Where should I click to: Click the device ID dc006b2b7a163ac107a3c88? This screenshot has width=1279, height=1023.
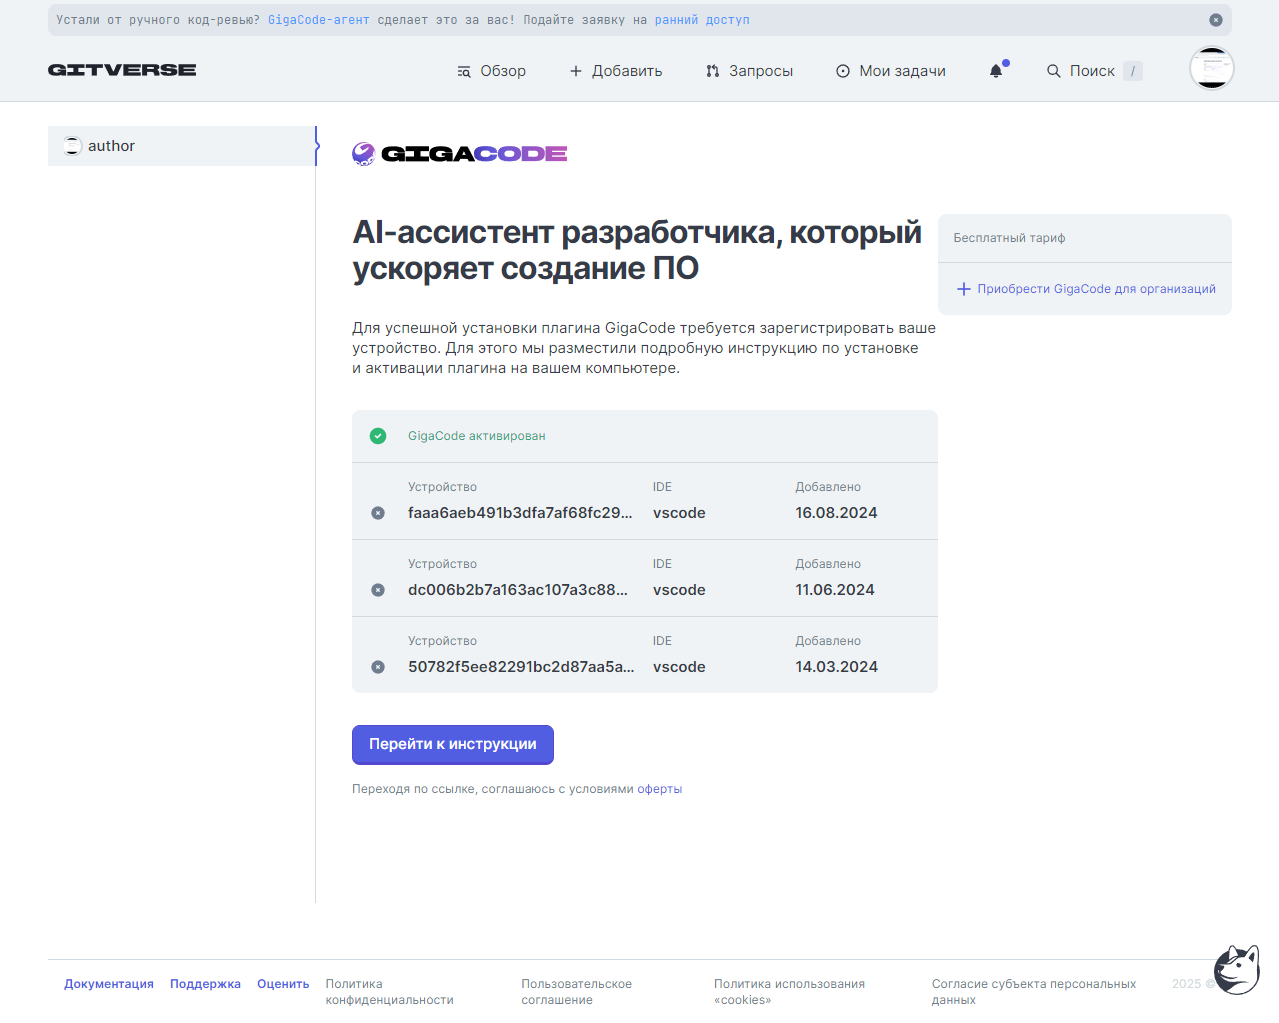518,590
